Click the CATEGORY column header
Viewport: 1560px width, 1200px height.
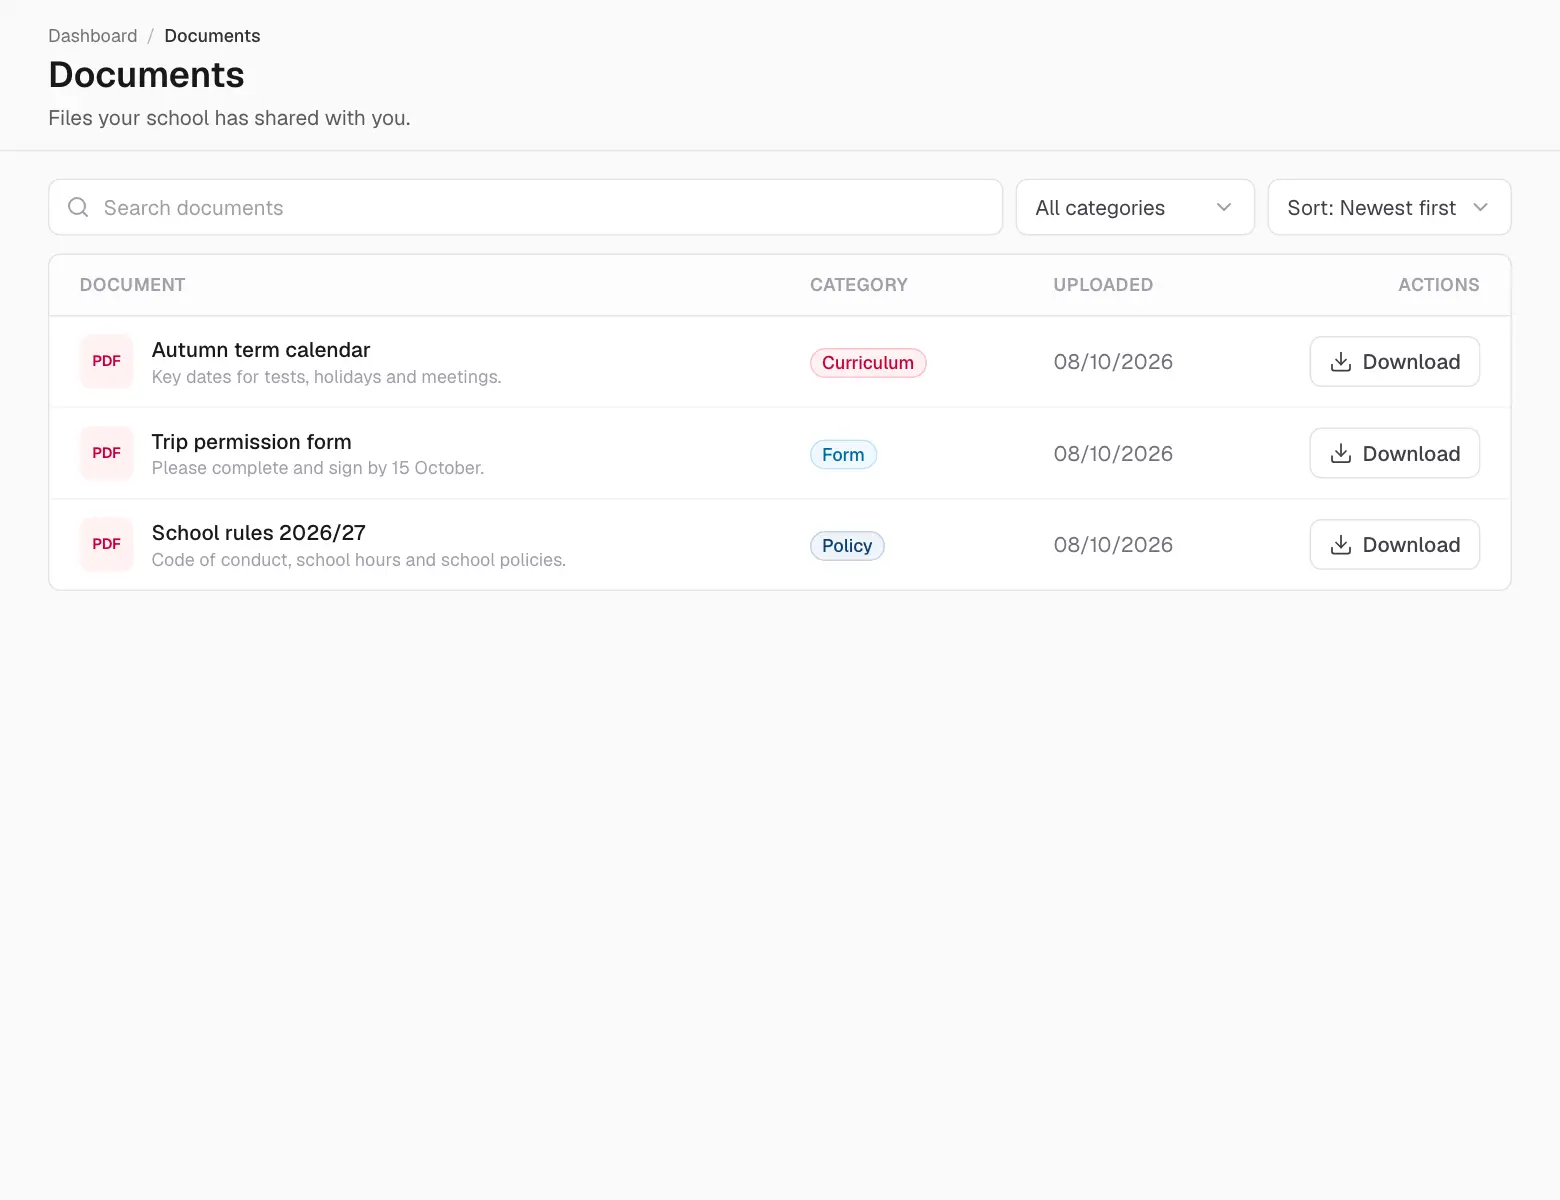(859, 285)
